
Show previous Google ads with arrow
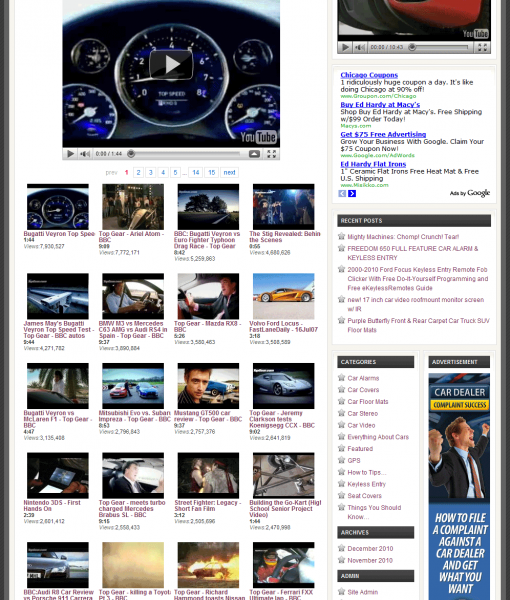coord(342,194)
